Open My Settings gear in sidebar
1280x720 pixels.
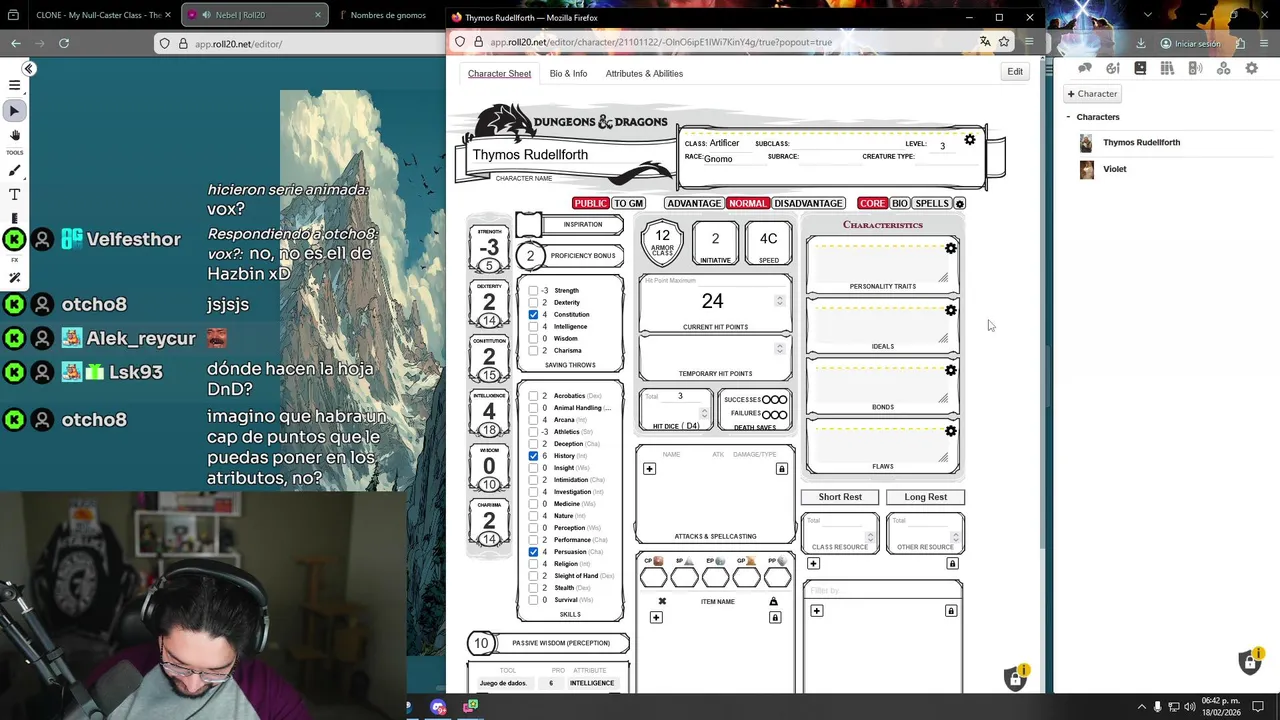click(x=1251, y=68)
